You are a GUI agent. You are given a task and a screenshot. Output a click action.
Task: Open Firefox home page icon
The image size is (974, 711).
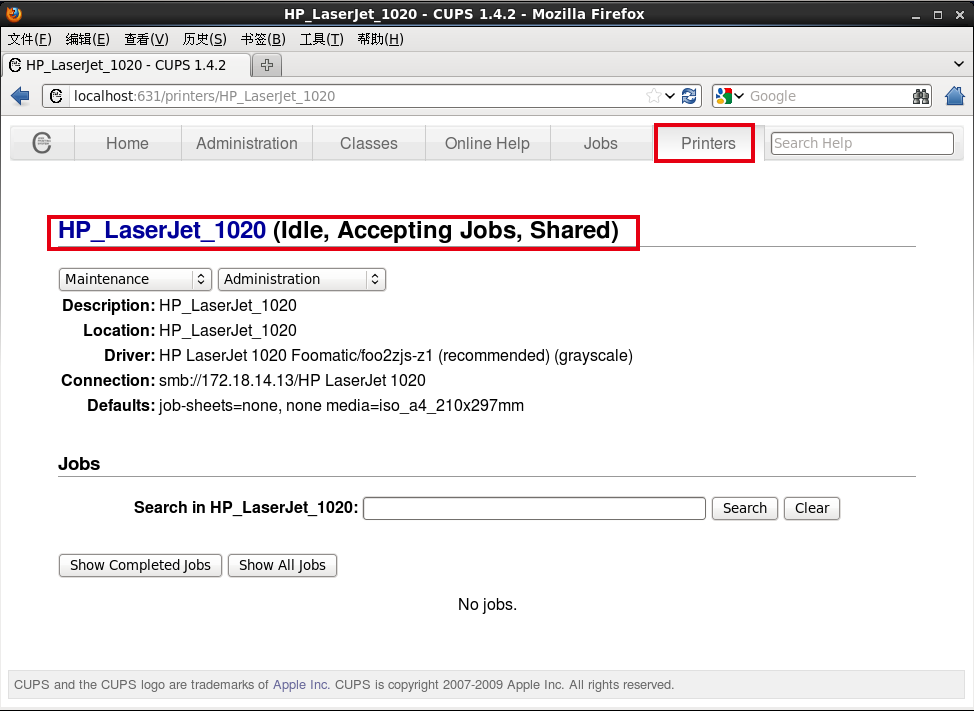point(955,96)
